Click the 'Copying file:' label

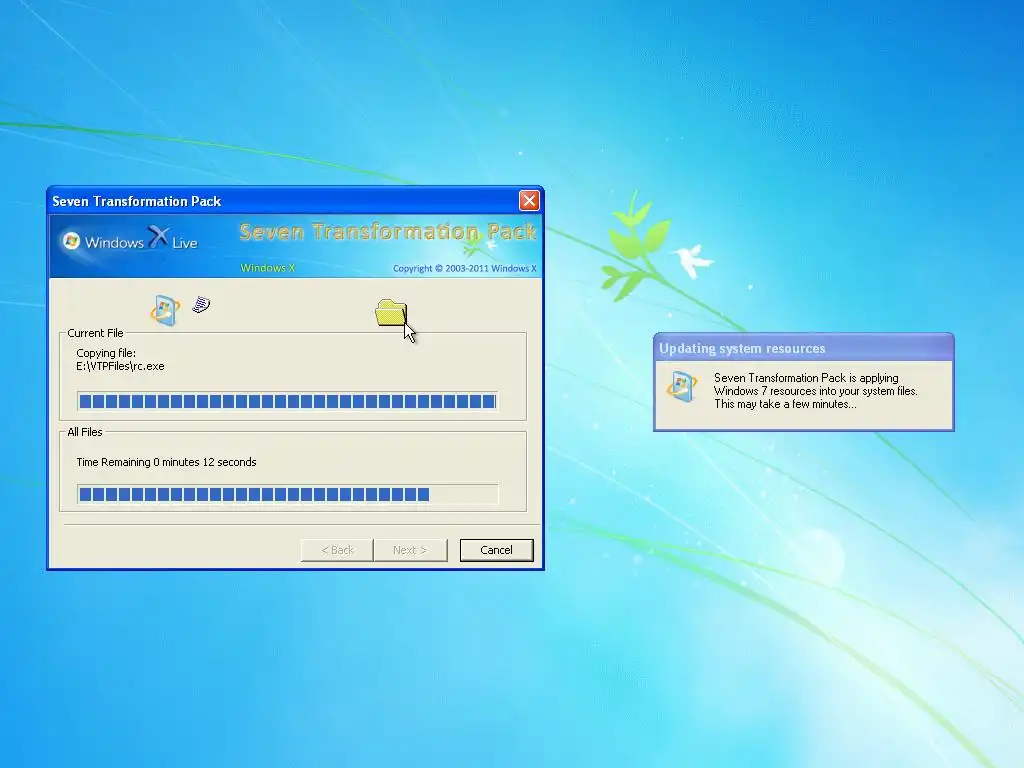click(x=106, y=353)
